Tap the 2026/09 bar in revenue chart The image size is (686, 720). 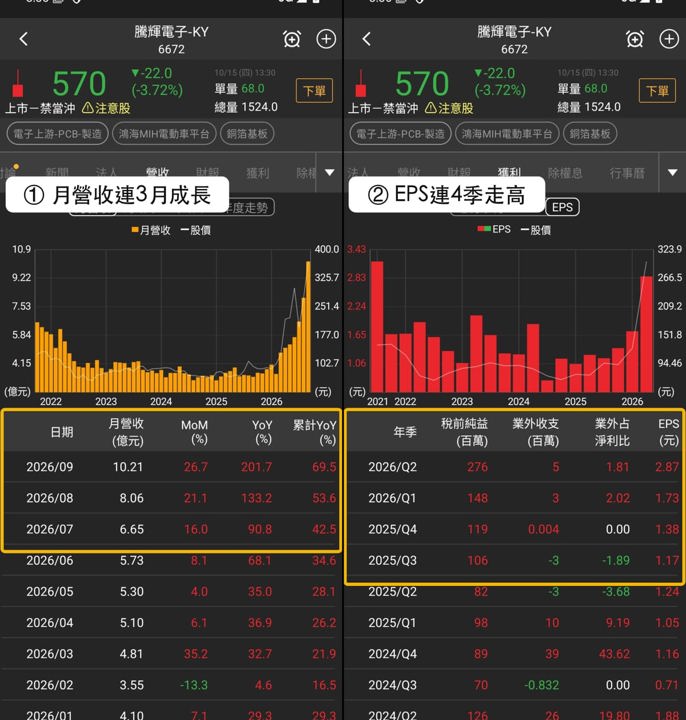[x=308, y=326]
